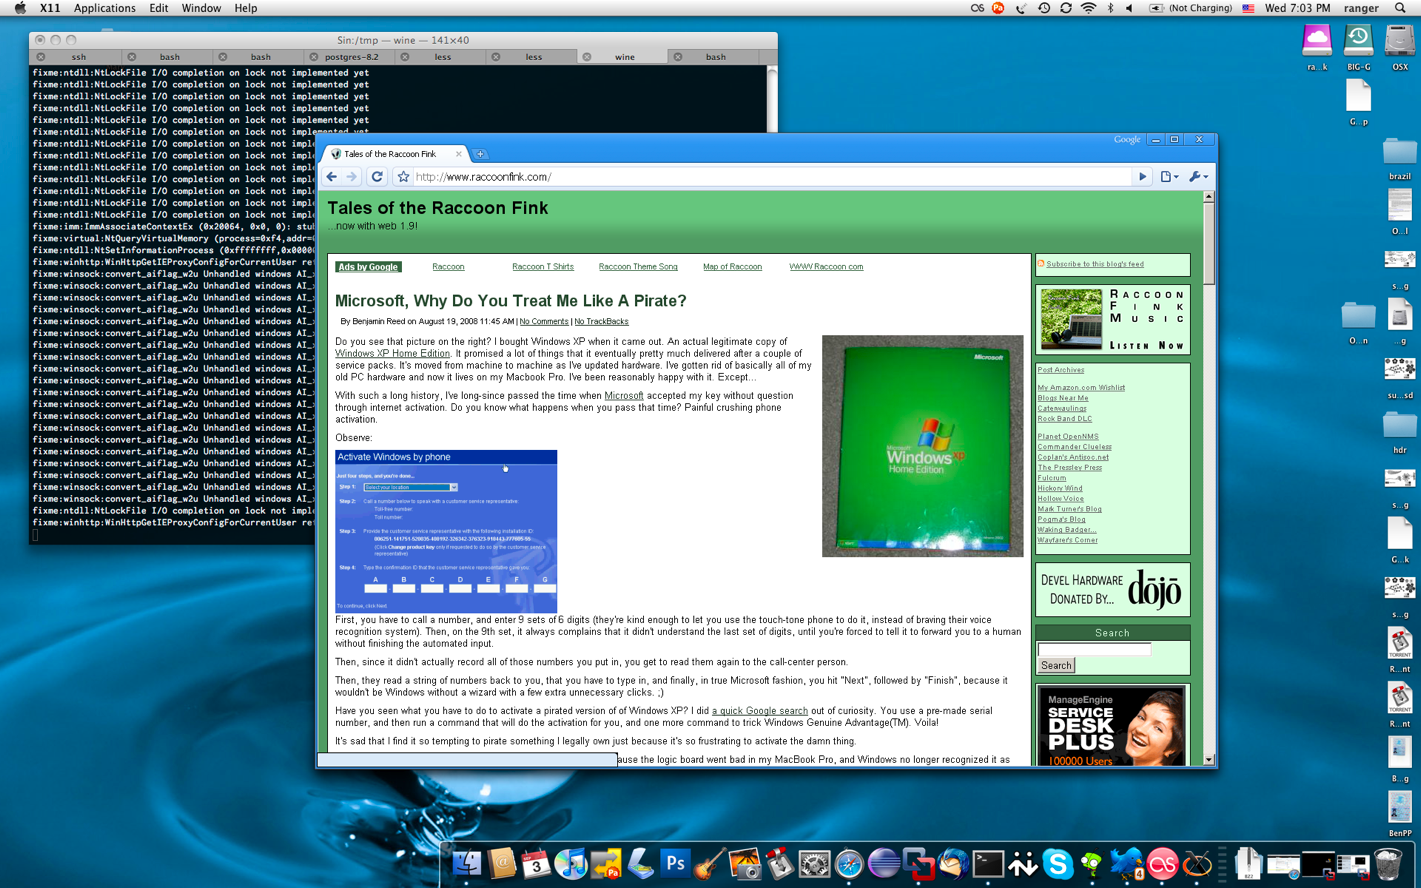This screenshot has height=888, width=1421.
Task: Open Terminal from the Dock
Action: coord(988,864)
